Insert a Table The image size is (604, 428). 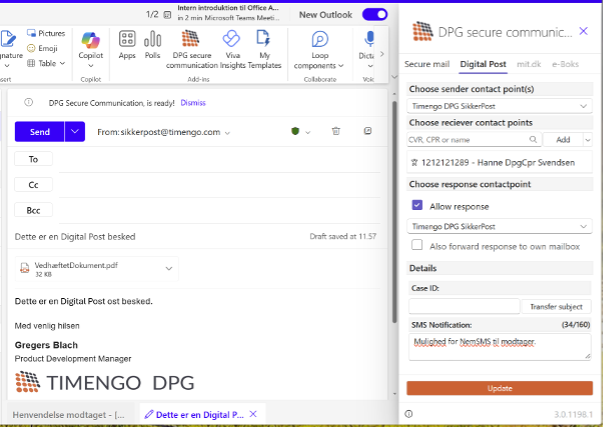[x=42, y=63]
